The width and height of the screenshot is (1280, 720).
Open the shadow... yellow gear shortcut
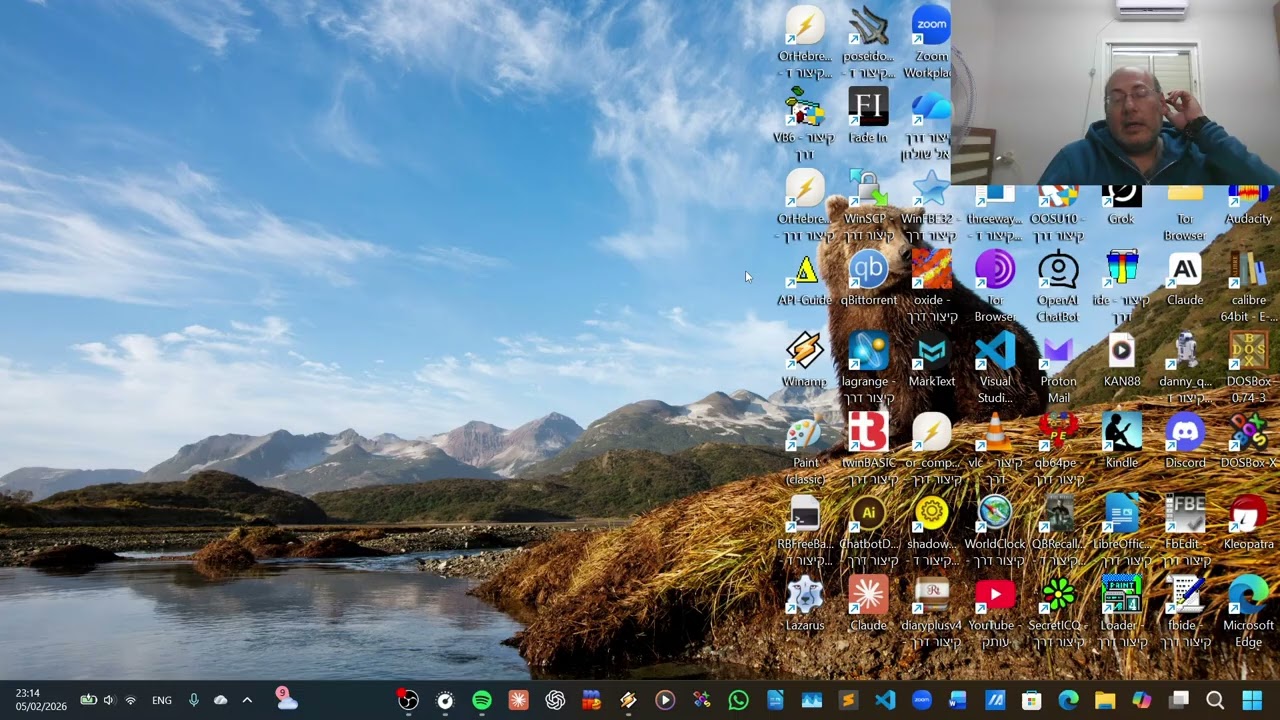(931, 529)
